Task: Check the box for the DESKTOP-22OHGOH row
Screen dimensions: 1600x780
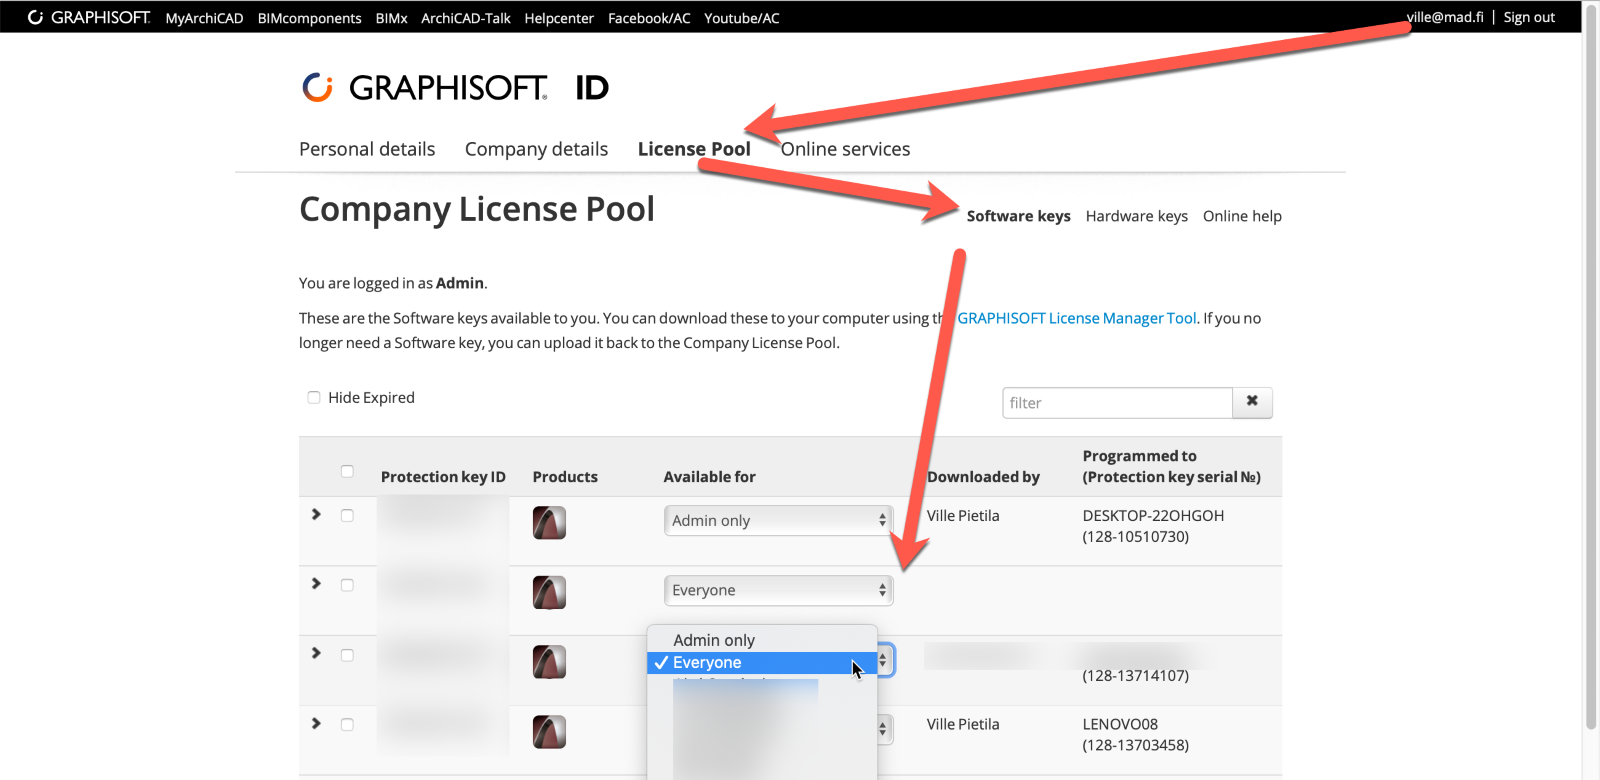Action: 347,516
